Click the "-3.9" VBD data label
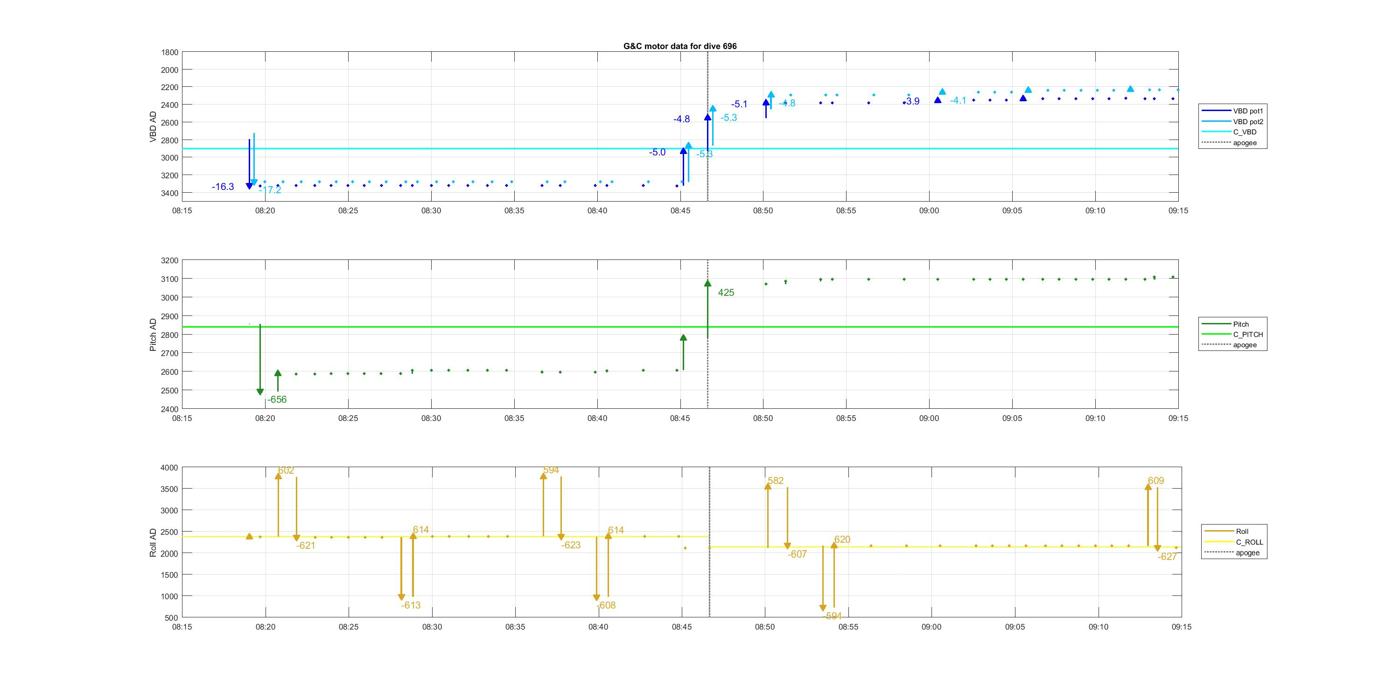Screen dimensions: 1400x693 tap(911, 101)
